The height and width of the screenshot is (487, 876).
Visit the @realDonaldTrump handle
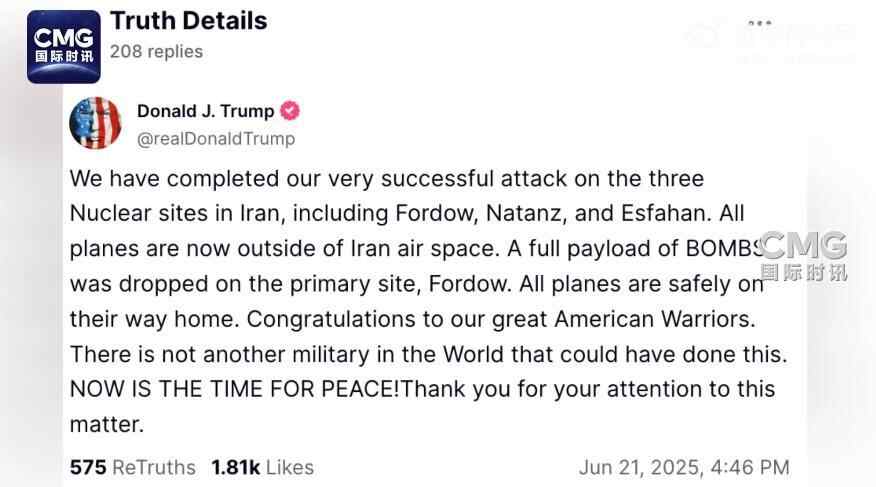pyautogui.click(x=216, y=138)
